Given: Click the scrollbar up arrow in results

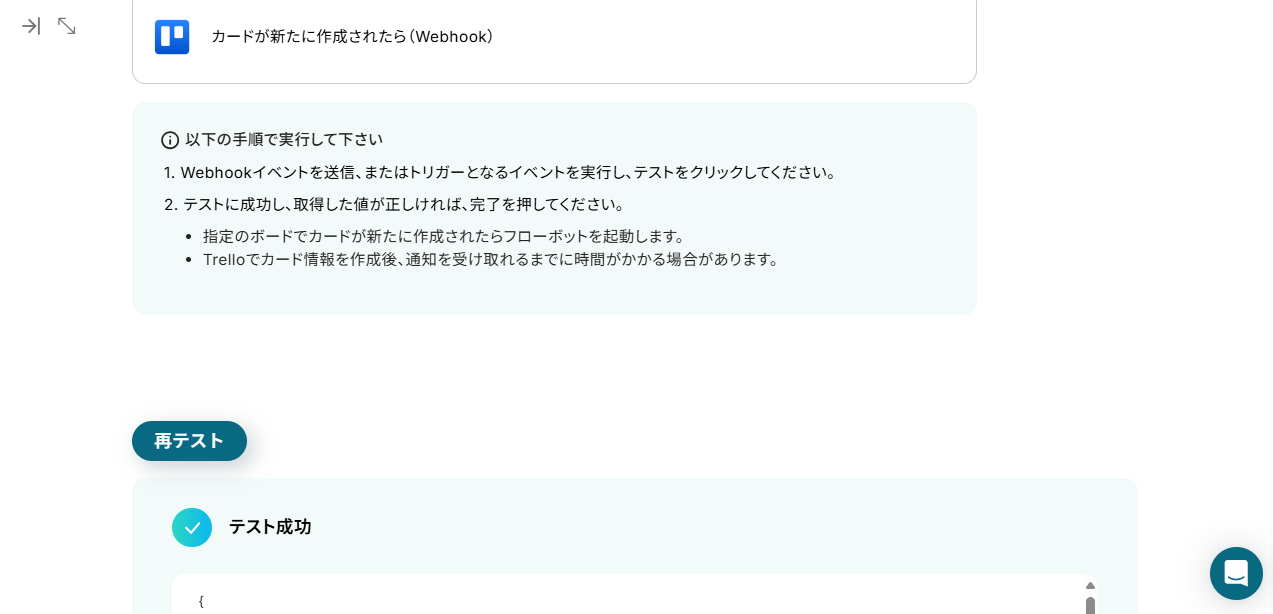Looking at the screenshot, I should pyautogui.click(x=1090, y=586).
